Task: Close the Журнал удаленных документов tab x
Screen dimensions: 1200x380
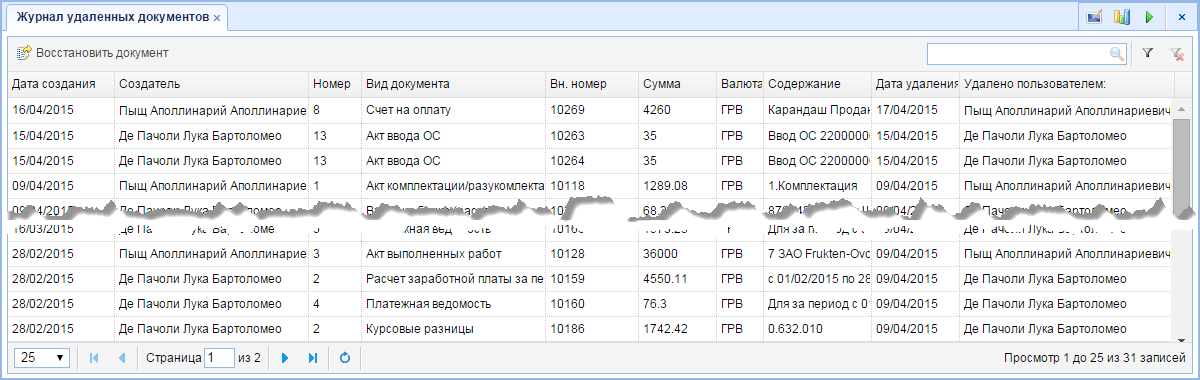Action: [217, 19]
